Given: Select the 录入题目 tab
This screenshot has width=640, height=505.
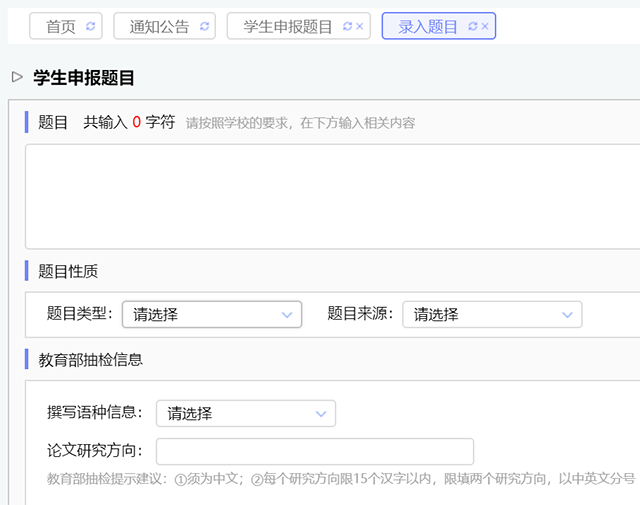Looking at the screenshot, I should pos(427,27).
